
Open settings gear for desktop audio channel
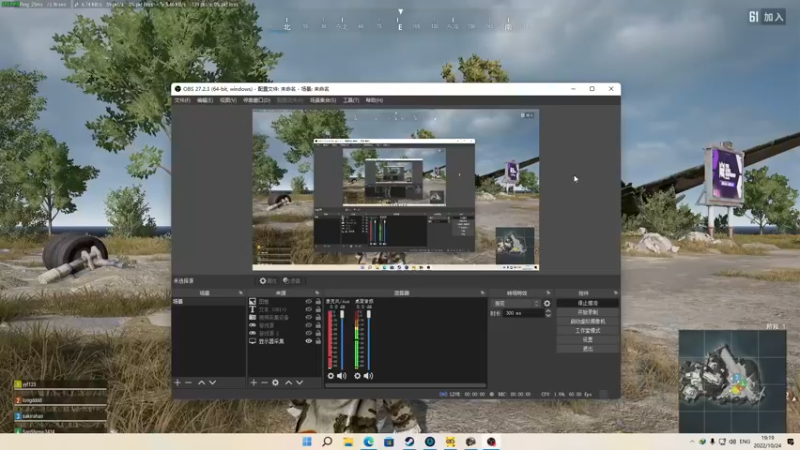point(357,376)
